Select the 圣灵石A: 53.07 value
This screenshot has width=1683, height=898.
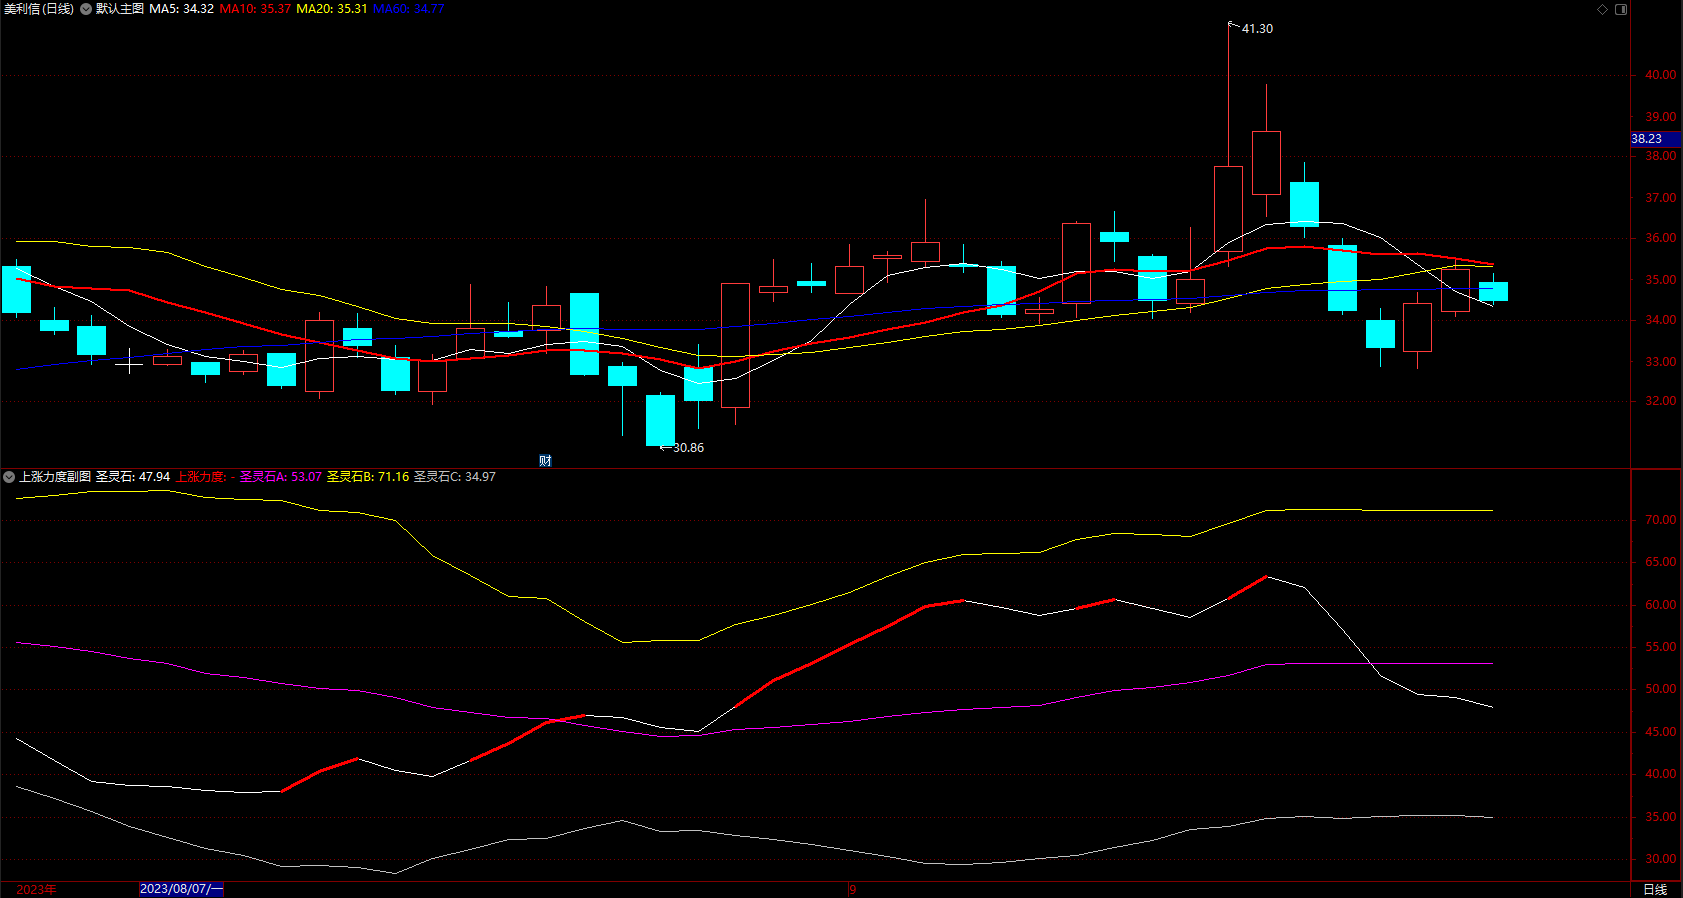click(281, 477)
